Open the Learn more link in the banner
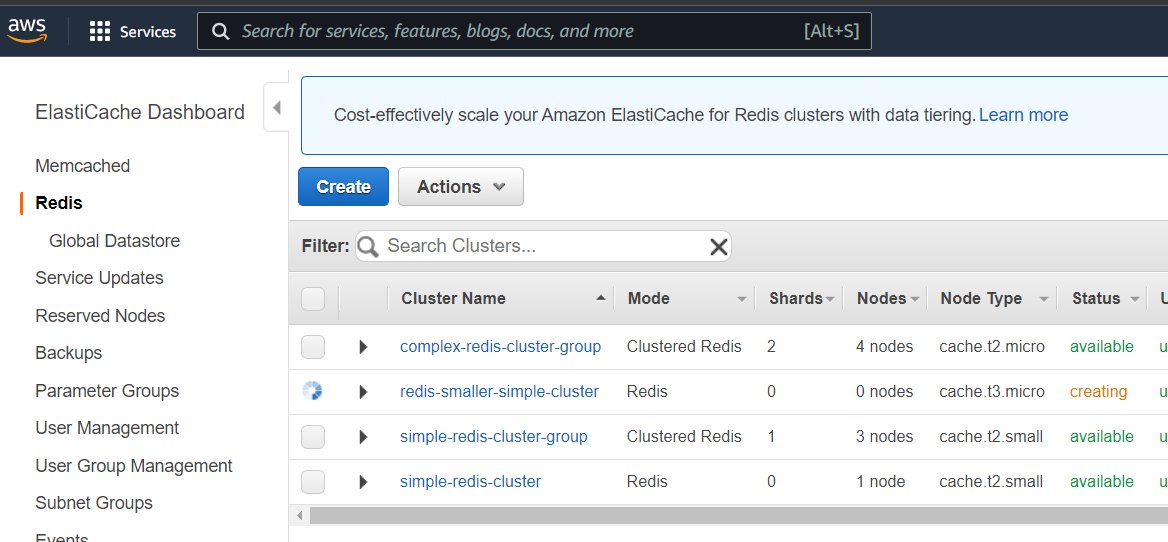1168x542 pixels. point(1023,115)
